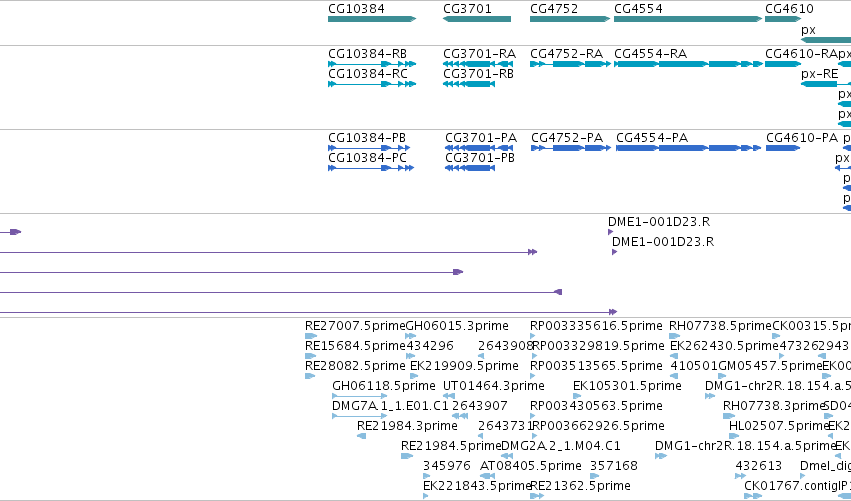This screenshot has height=501, width=851.
Task: Click protein label CG3701-PA
Action: pyautogui.click(x=481, y=138)
